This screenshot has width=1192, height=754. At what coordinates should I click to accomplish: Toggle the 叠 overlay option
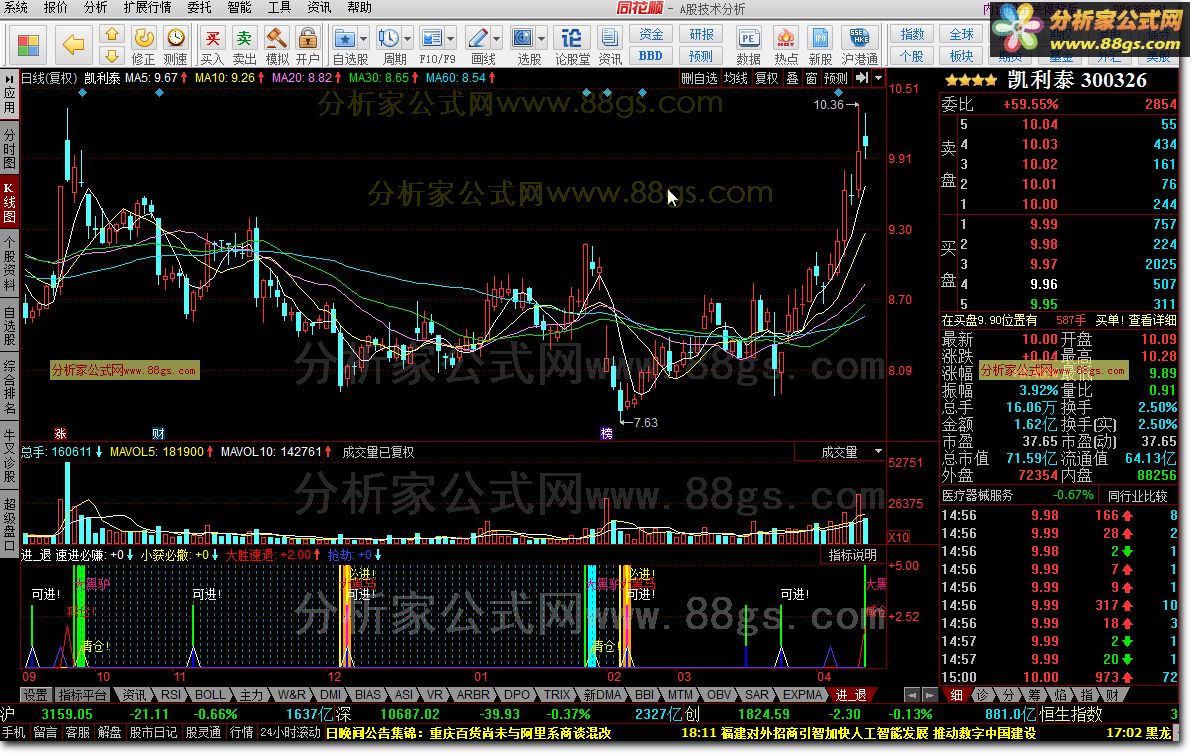(x=792, y=78)
